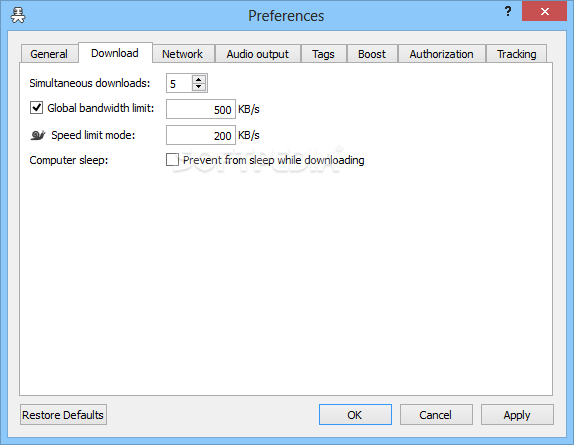
Task: Click the Computer sleep label
Action: coord(69,160)
